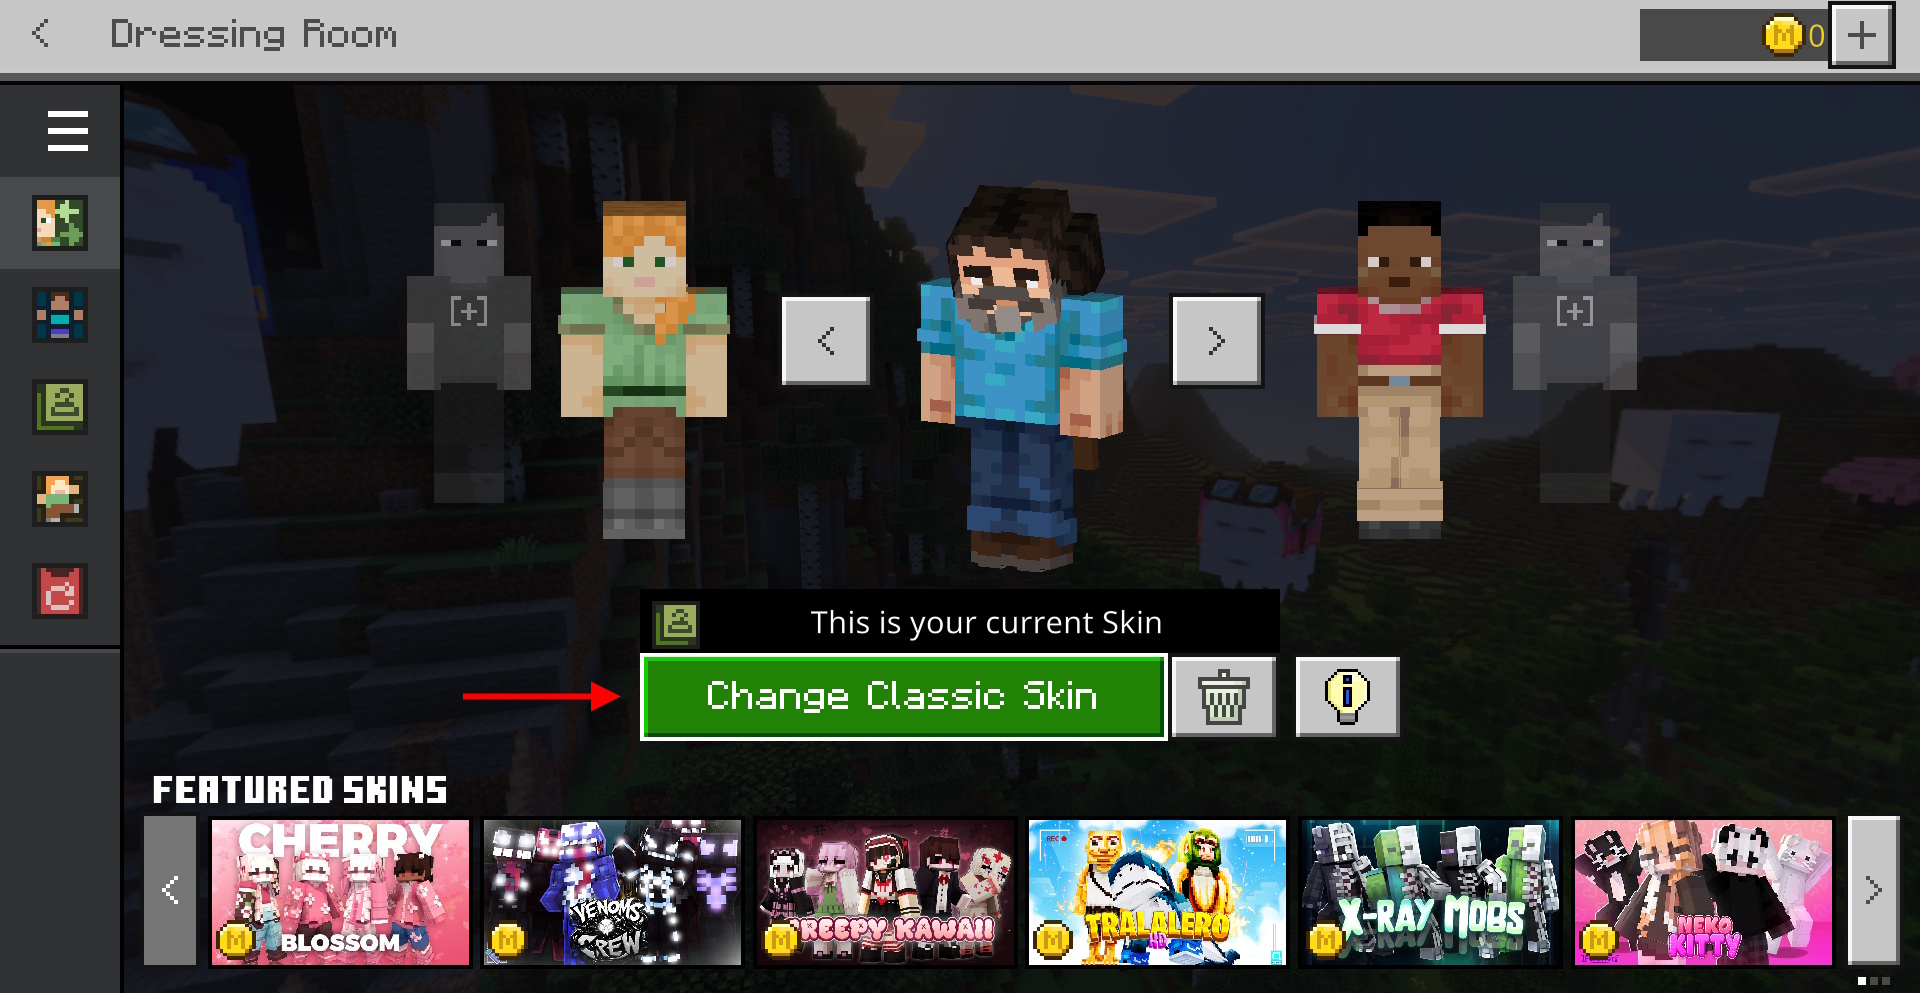Select the Cherry Blossom skin pack
Image resolution: width=1920 pixels, height=993 pixels.
pyautogui.click(x=338, y=893)
